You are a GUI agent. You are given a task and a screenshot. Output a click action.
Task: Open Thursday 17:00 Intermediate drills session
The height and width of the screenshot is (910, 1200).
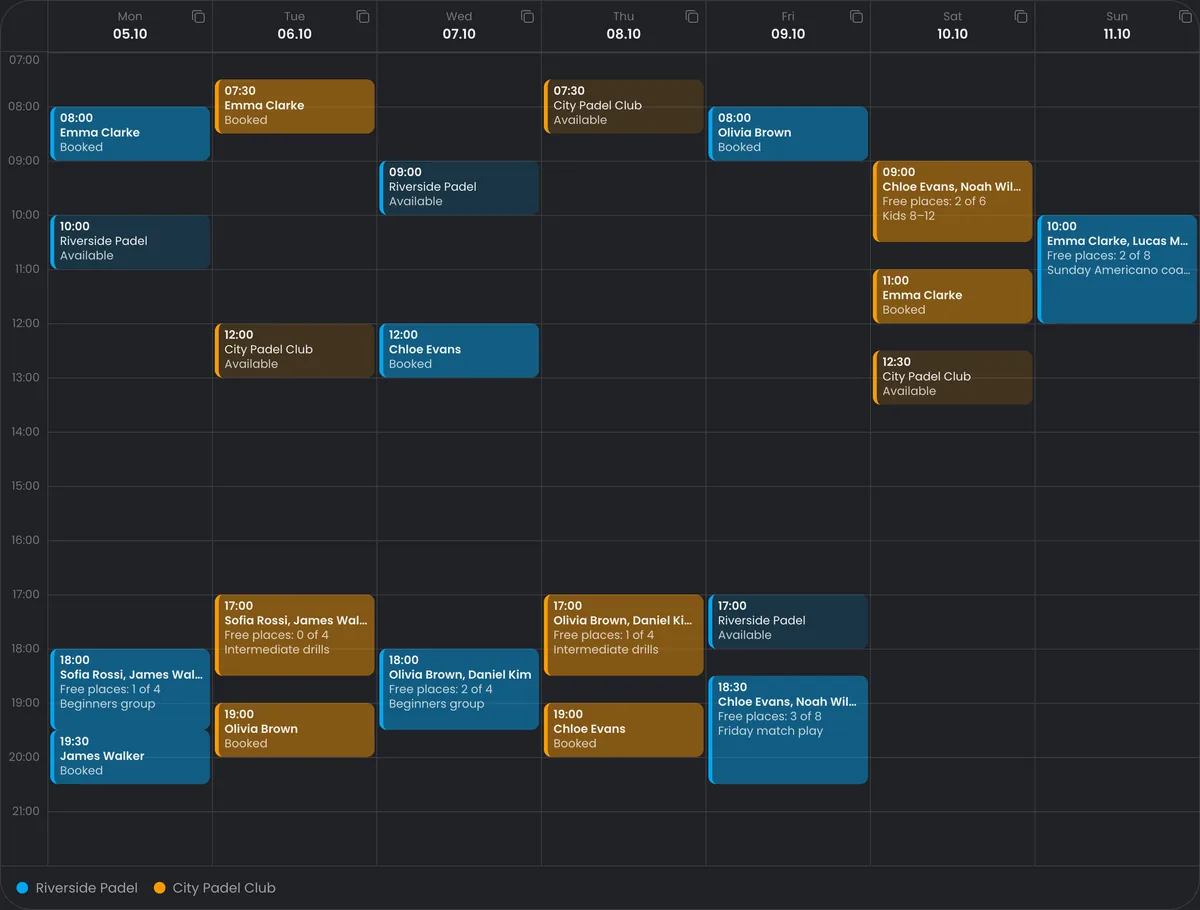coord(624,635)
